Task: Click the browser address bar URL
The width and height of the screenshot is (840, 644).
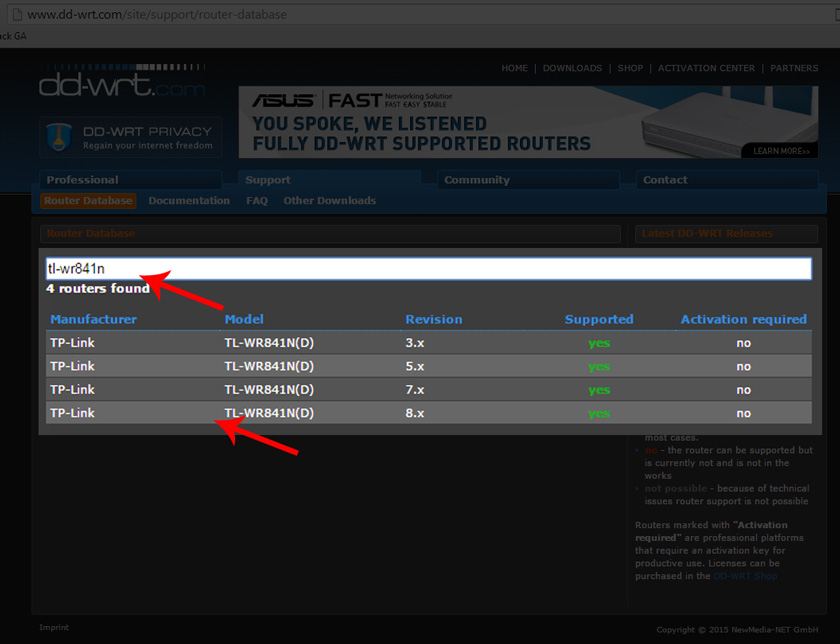Action: 157,14
